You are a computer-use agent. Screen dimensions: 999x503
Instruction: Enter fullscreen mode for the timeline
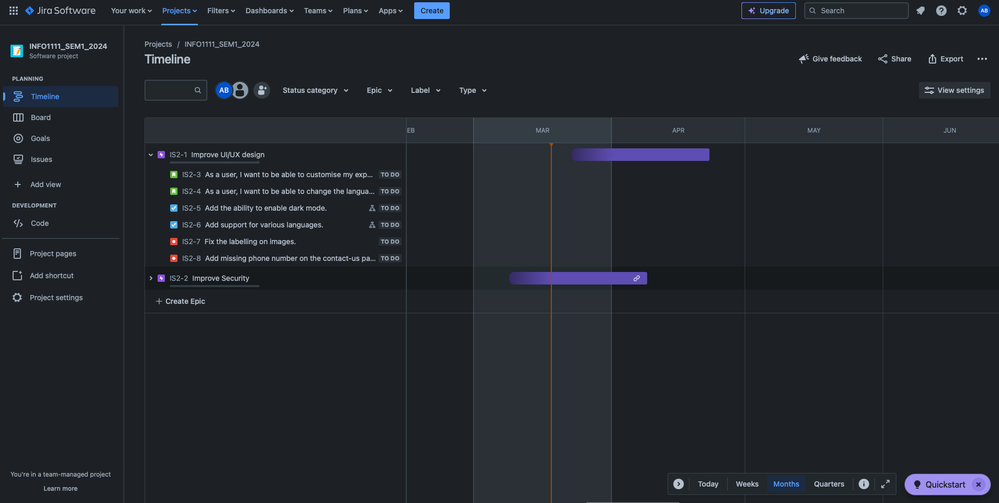point(885,484)
